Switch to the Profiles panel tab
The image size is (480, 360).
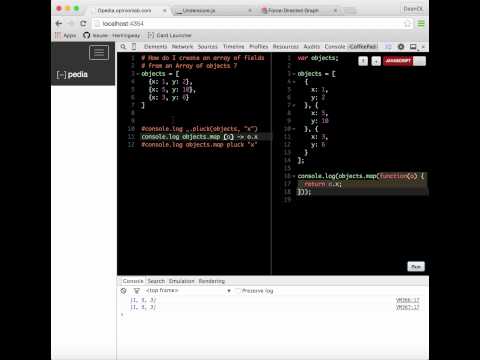[x=259, y=47]
